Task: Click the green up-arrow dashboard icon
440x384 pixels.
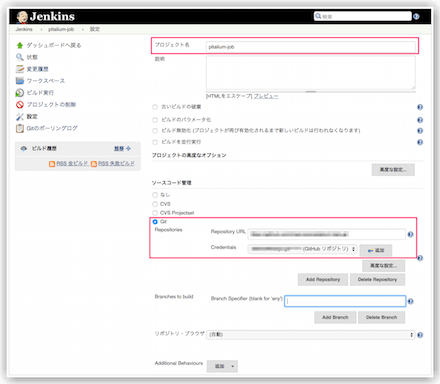Action: point(20,45)
